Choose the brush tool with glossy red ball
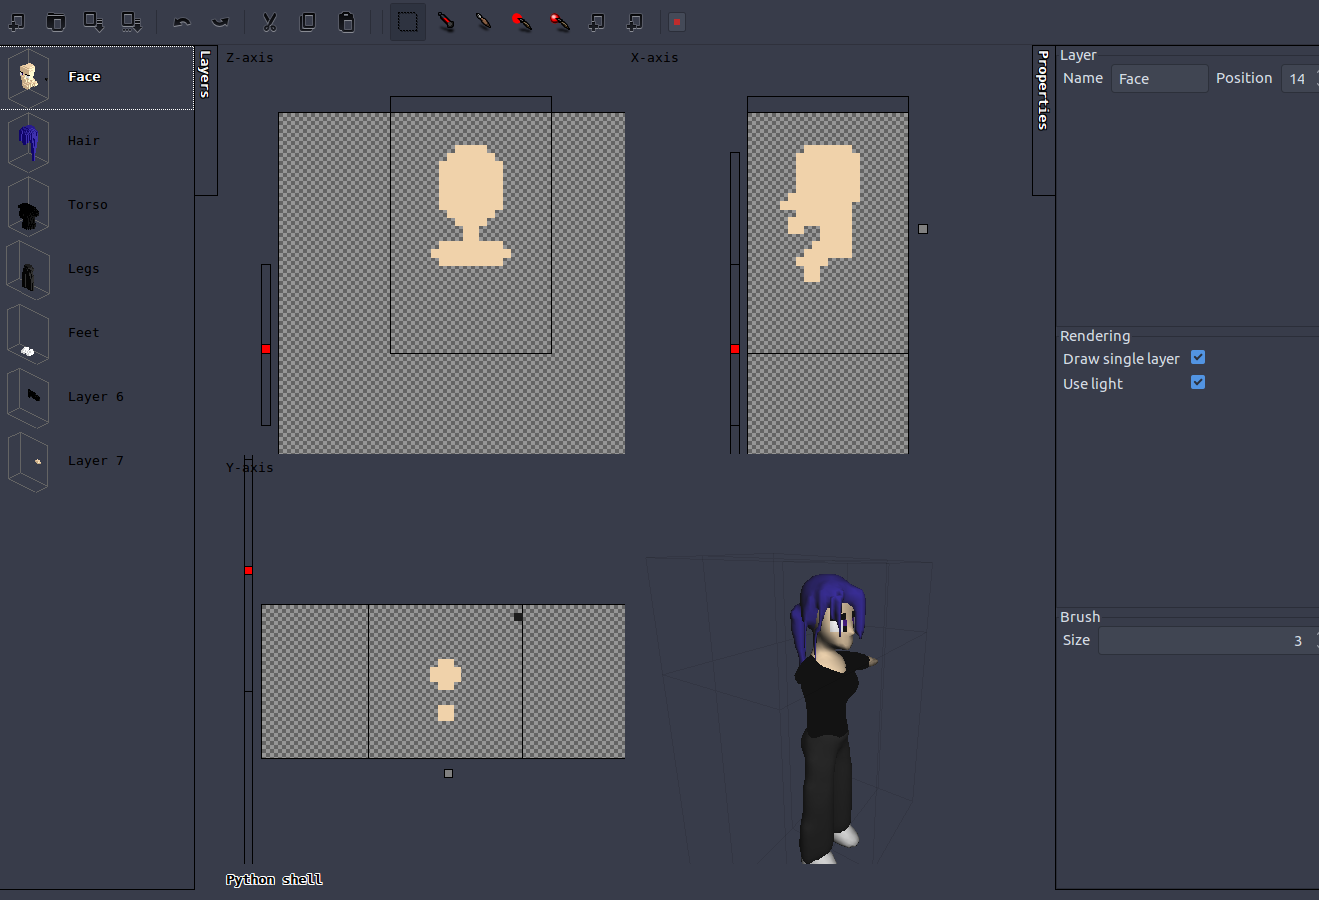The width and height of the screenshot is (1319, 900). click(560, 22)
